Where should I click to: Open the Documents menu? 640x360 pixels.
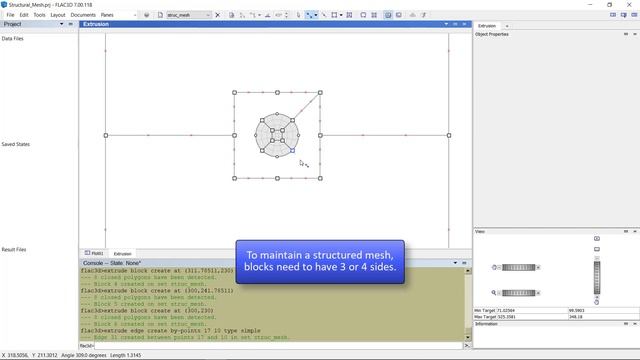coord(83,15)
